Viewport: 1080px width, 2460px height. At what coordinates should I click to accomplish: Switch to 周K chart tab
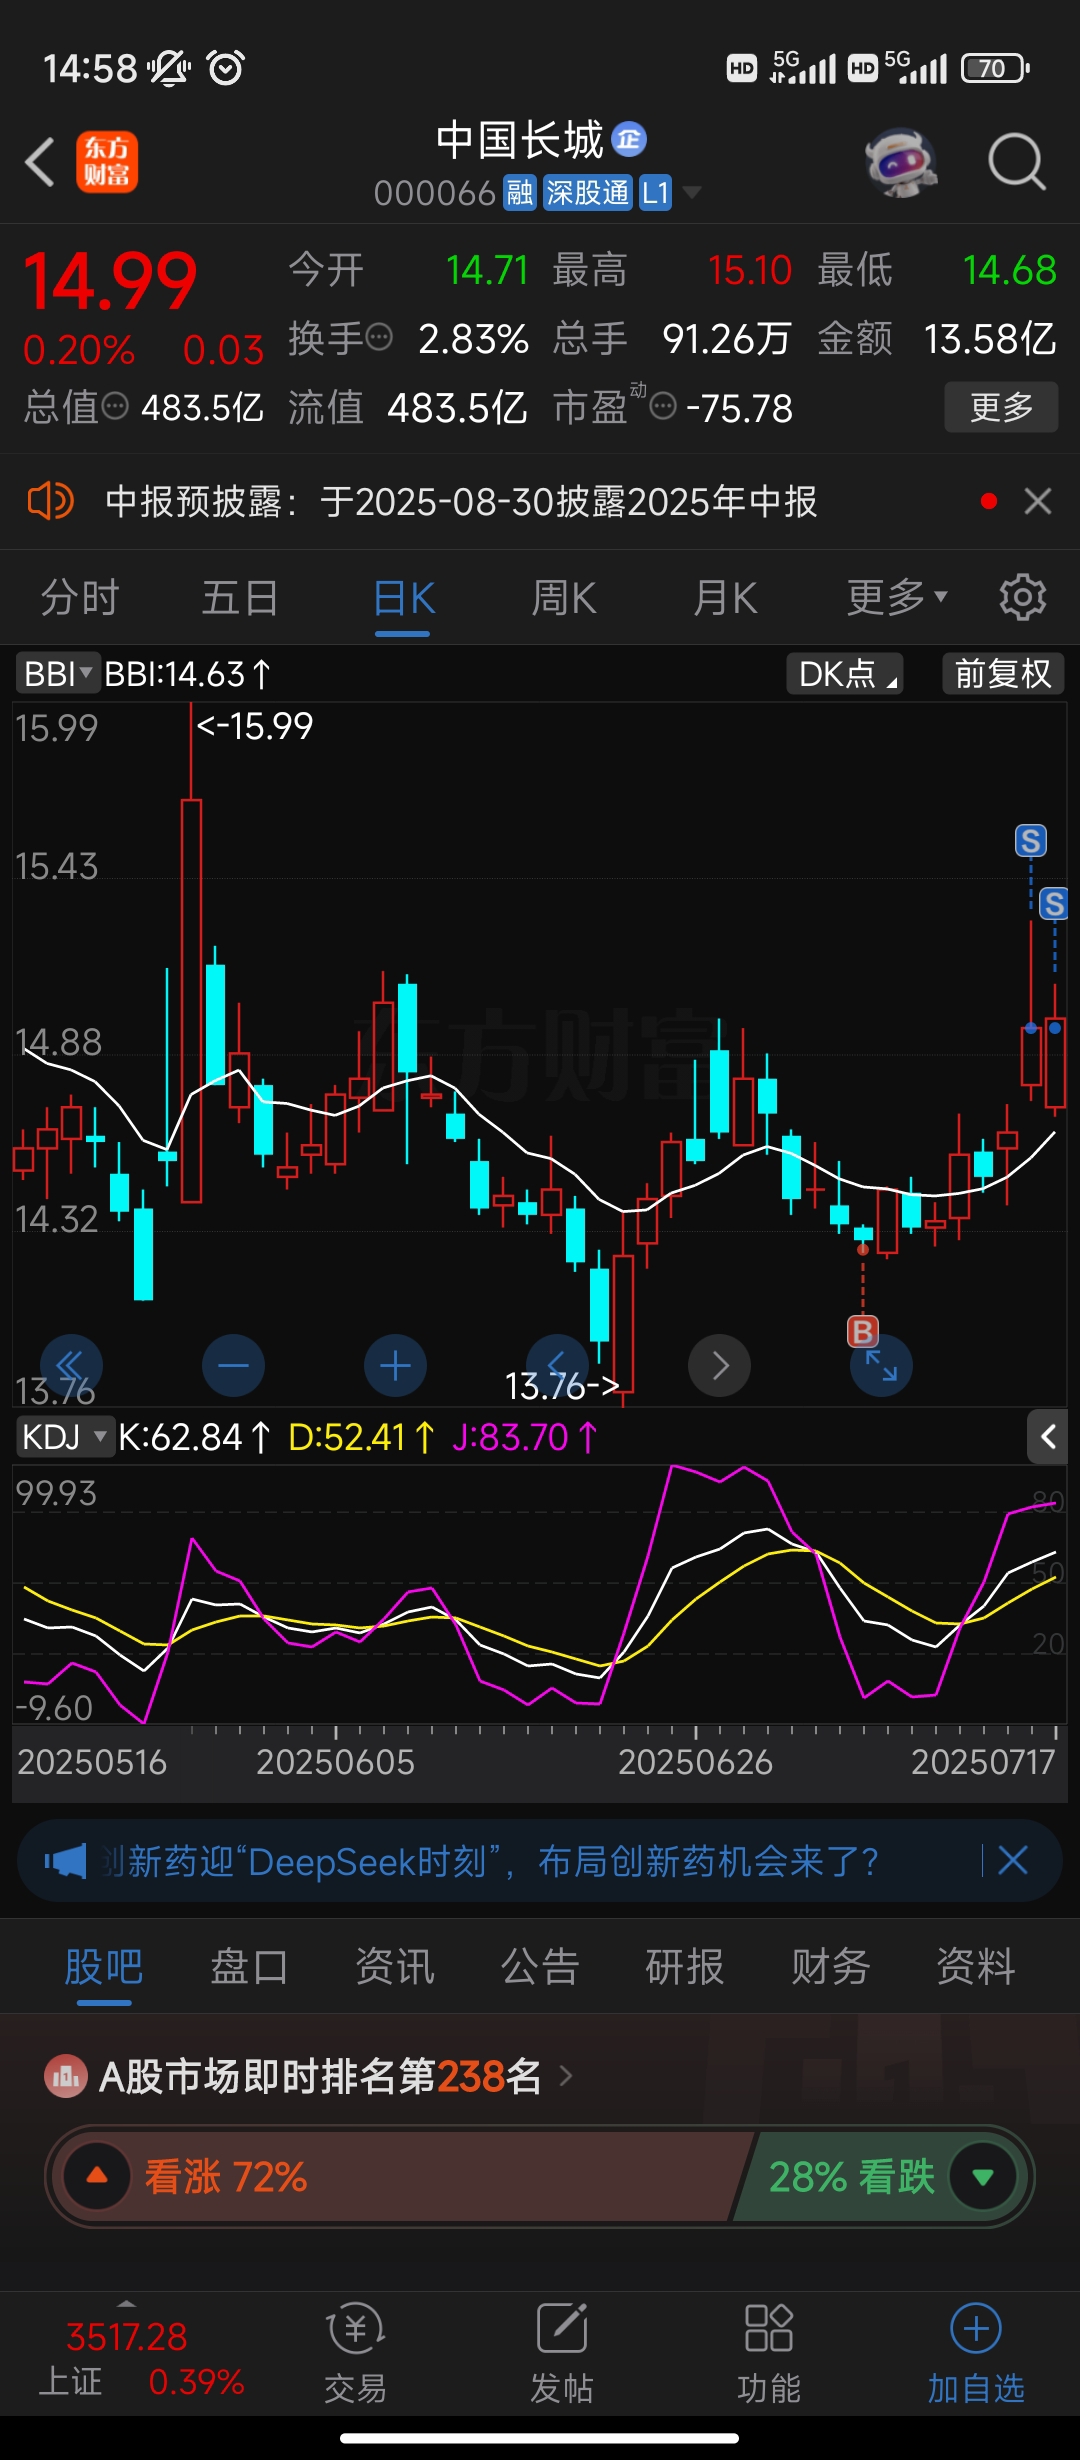tap(563, 598)
